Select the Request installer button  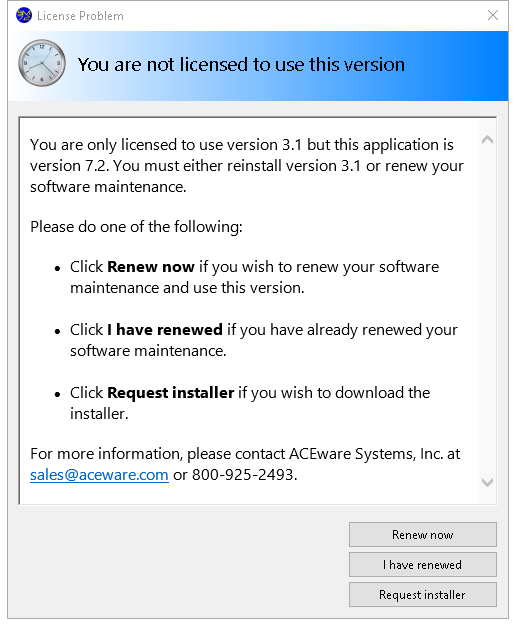point(423,594)
